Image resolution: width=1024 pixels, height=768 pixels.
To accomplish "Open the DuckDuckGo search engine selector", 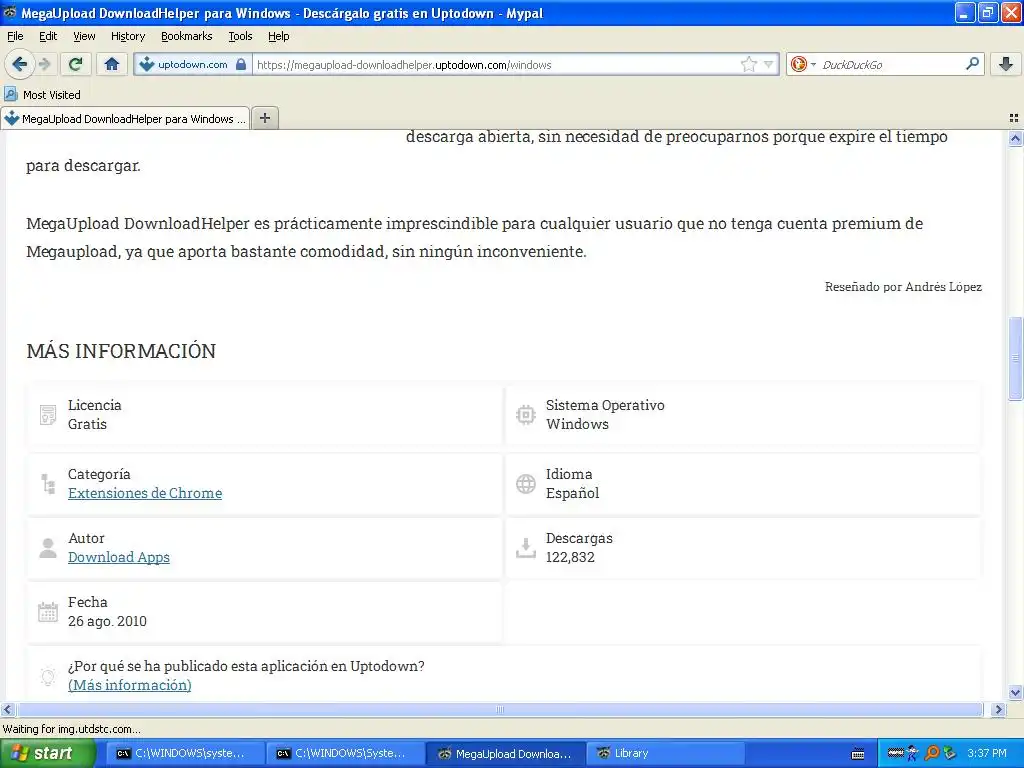I will 803,64.
